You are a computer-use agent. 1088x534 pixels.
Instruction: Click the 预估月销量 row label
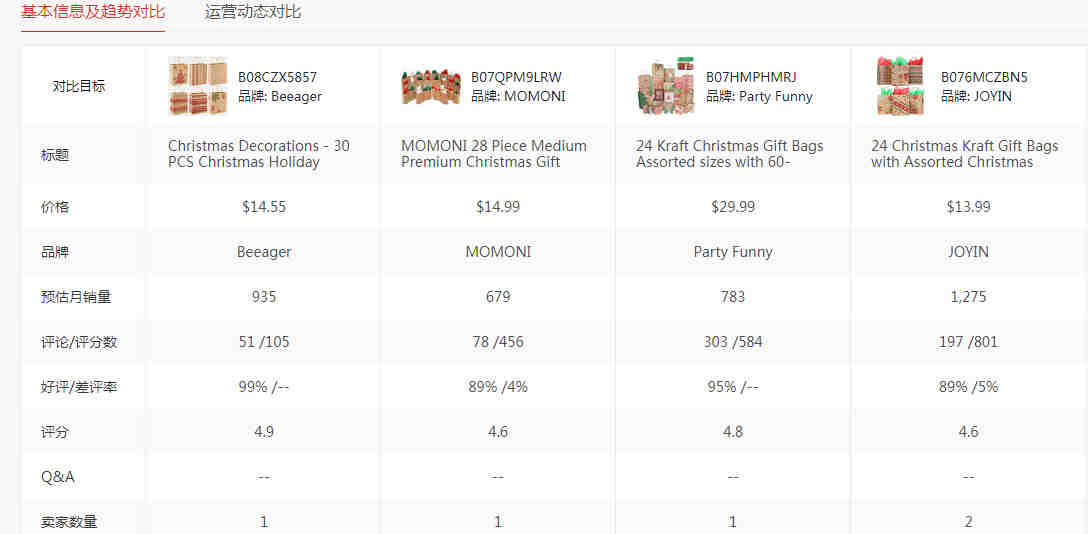[76, 297]
